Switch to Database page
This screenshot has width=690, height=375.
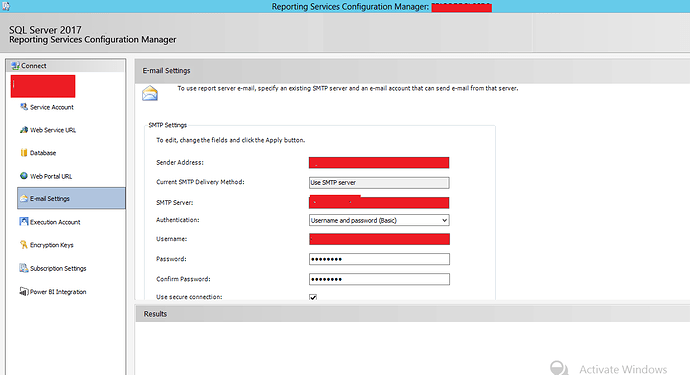point(43,153)
